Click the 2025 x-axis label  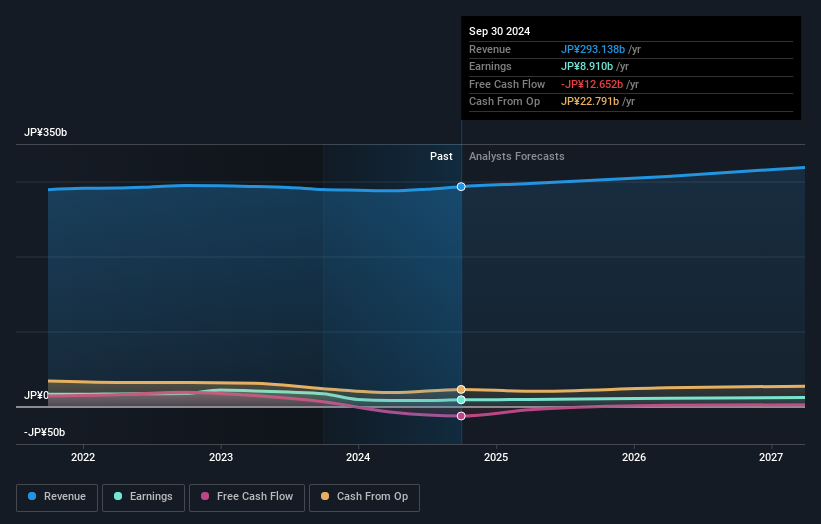(496, 458)
